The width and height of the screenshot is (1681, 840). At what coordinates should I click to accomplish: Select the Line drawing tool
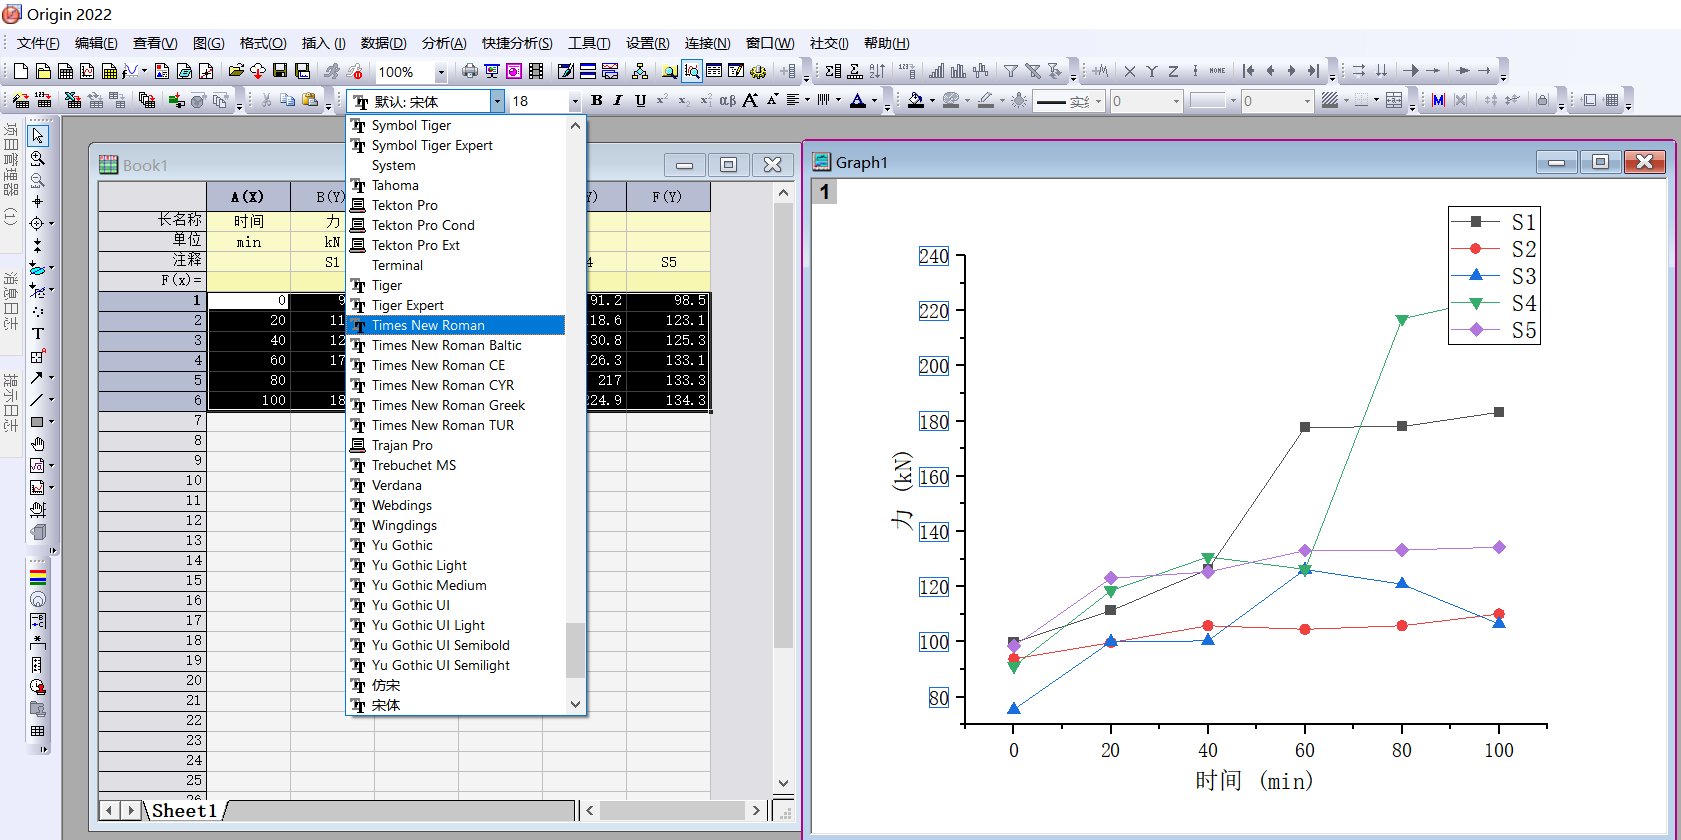[37, 399]
